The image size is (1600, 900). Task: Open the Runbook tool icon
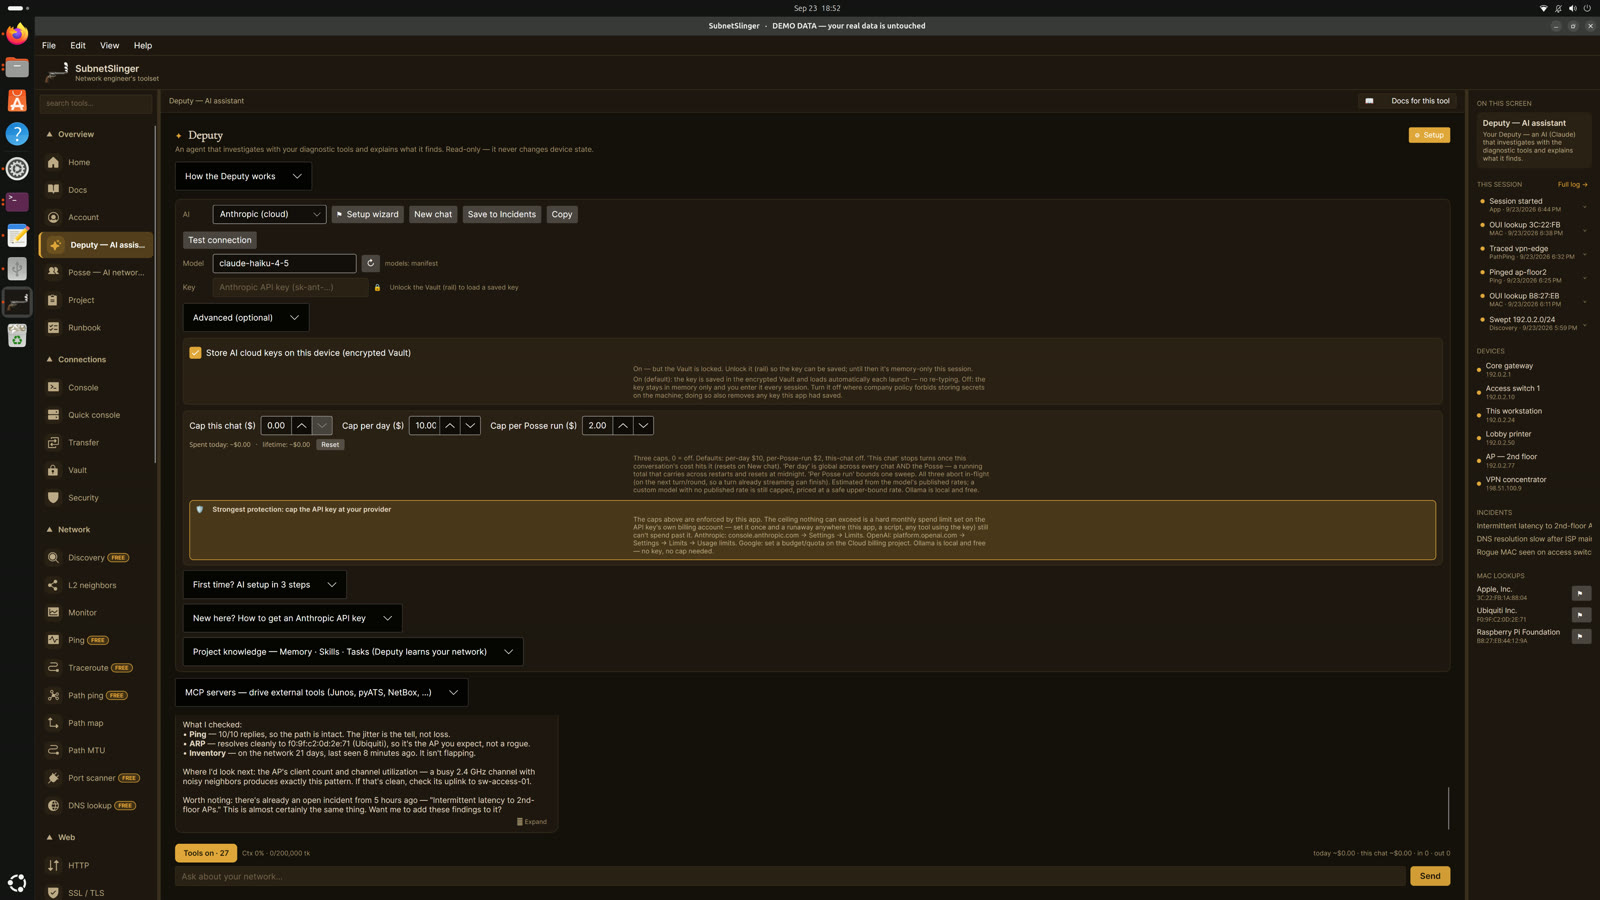tap(54, 328)
